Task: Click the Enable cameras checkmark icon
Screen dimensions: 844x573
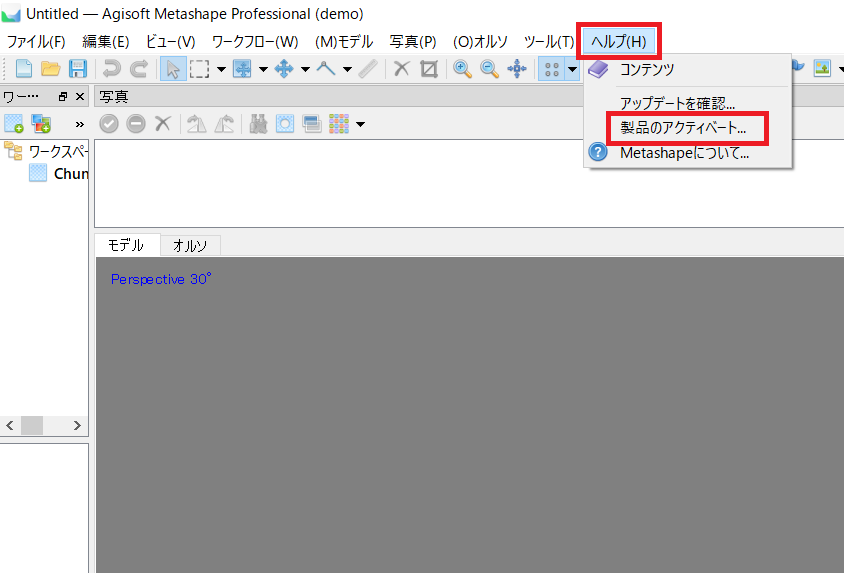Action: pos(109,124)
